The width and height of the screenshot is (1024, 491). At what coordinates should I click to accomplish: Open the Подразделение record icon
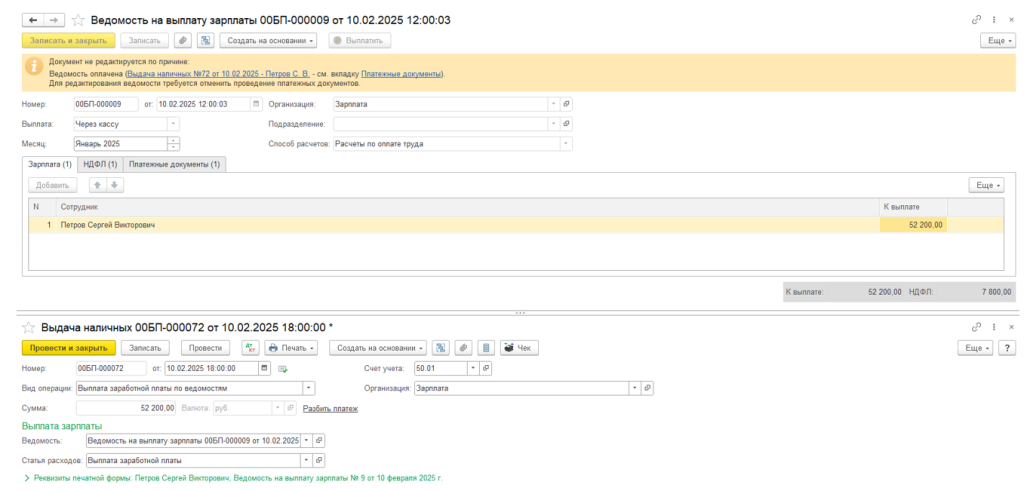[x=566, y=123]
